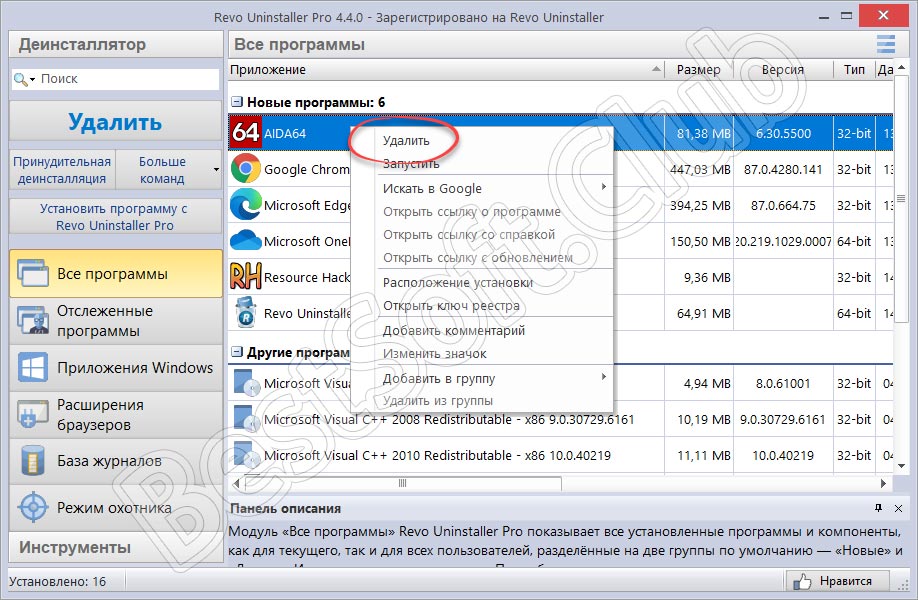Click the 447,03 MB size cell
This screenshot has height=600, width=918.
pyautogui.click(x=700, y=169)
